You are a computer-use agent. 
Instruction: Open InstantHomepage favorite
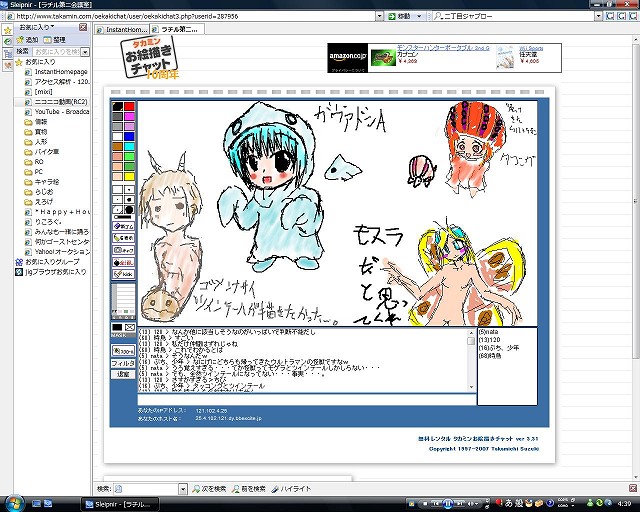56,71
